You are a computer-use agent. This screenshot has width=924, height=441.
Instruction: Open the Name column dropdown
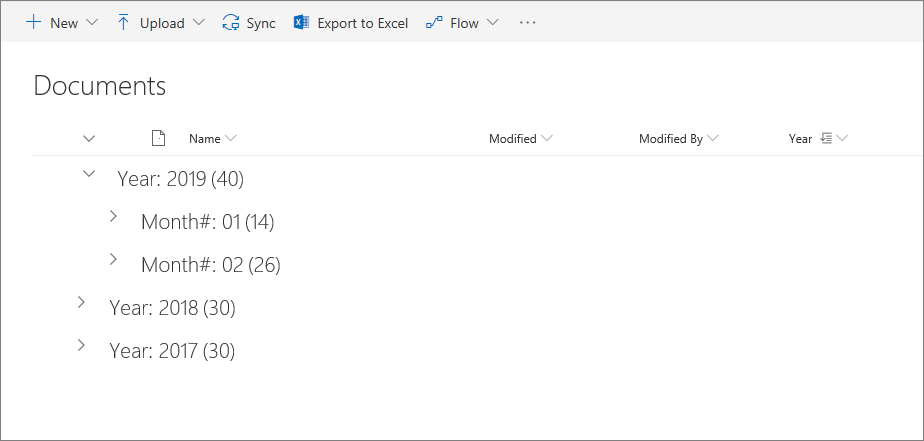[231, 139]
